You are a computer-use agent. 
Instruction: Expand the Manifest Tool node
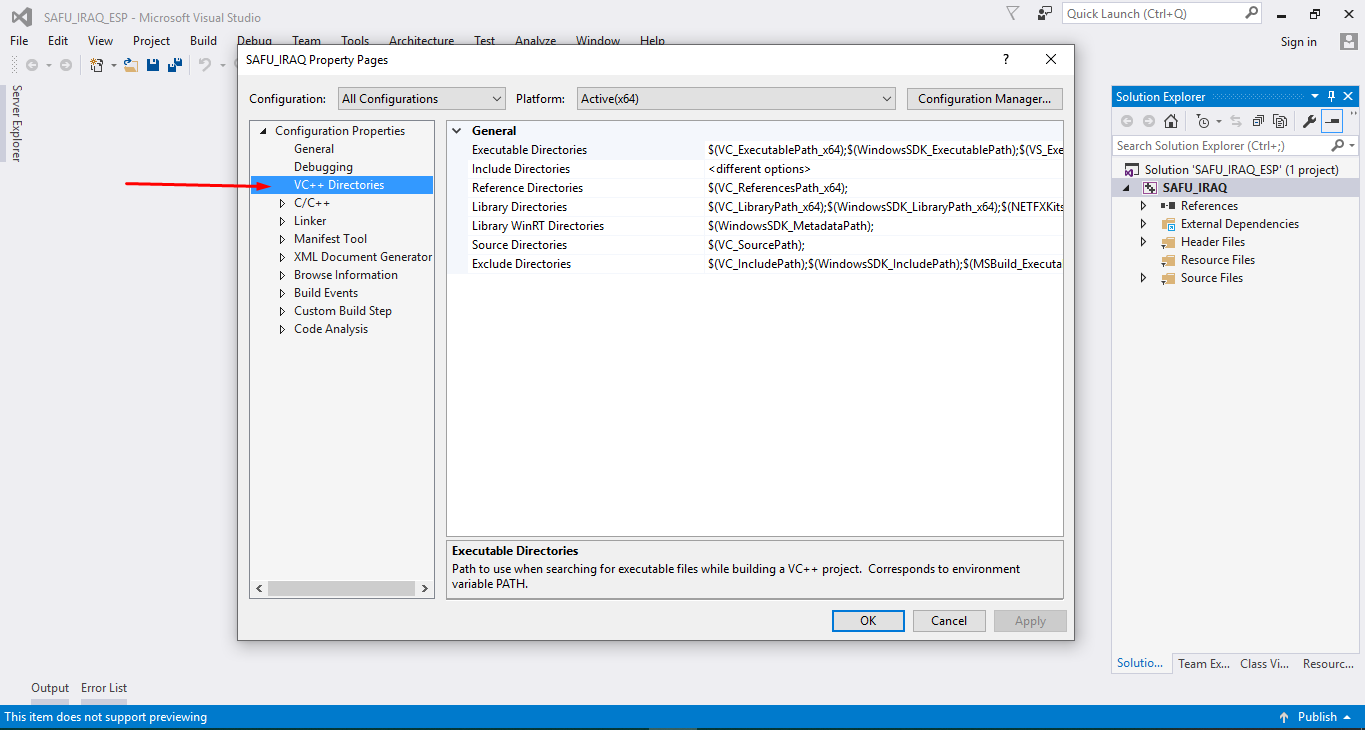pos(282,239)
